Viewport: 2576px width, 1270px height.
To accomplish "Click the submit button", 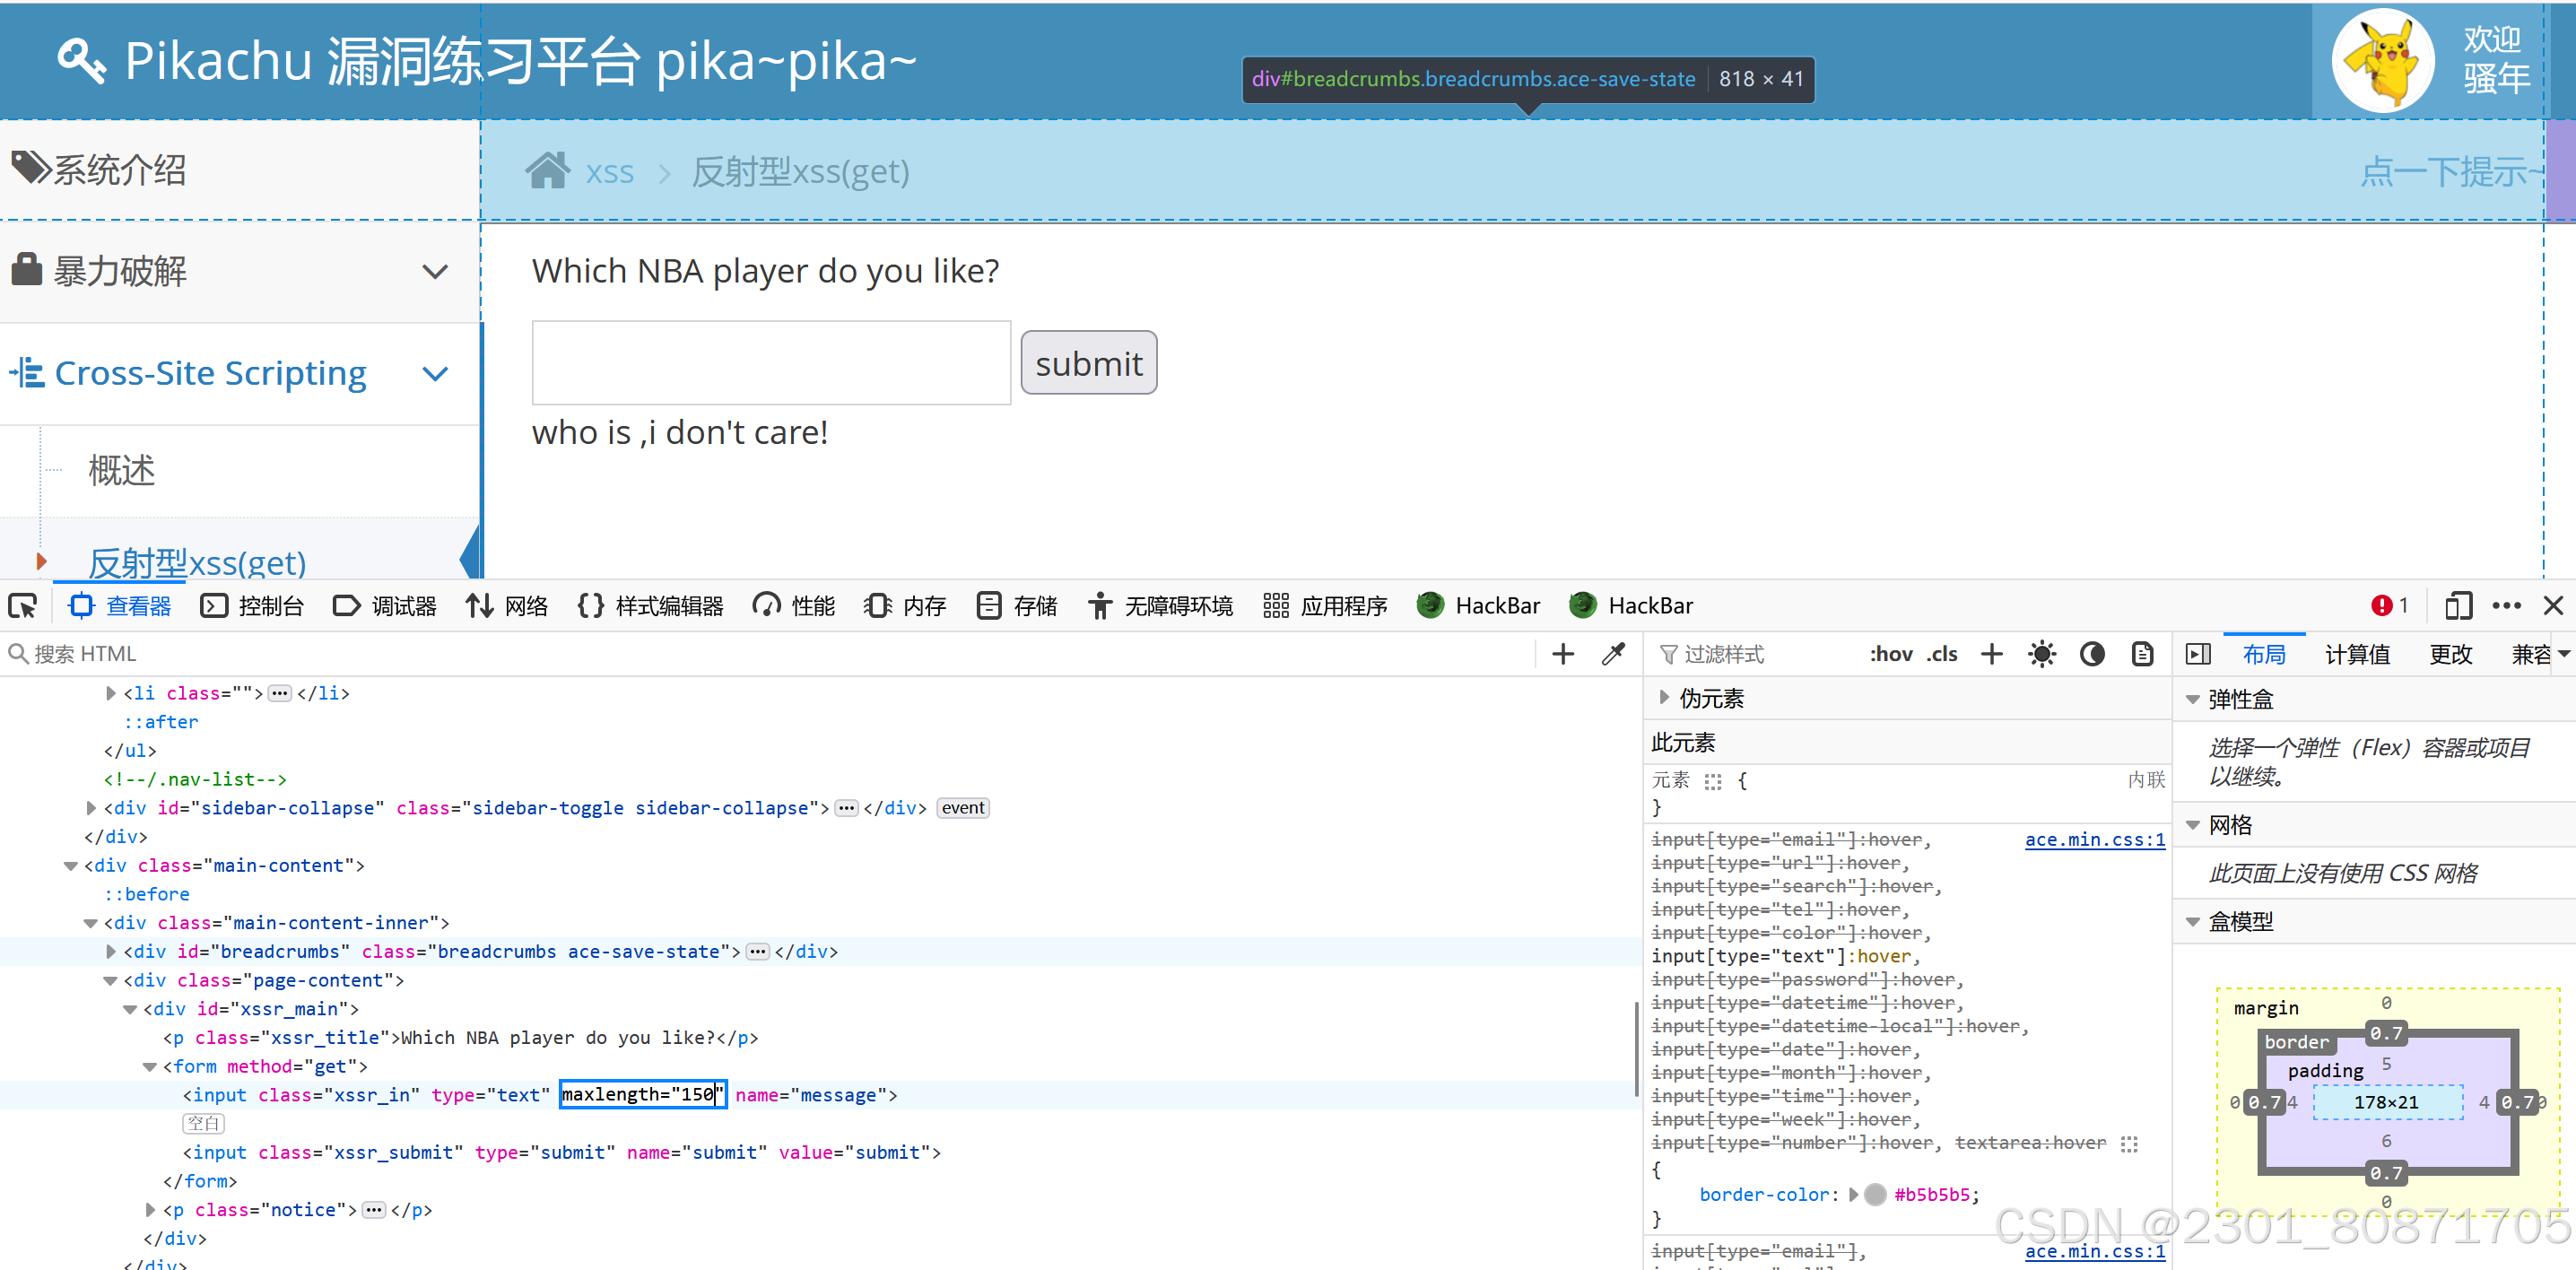I will [1088, 363].
